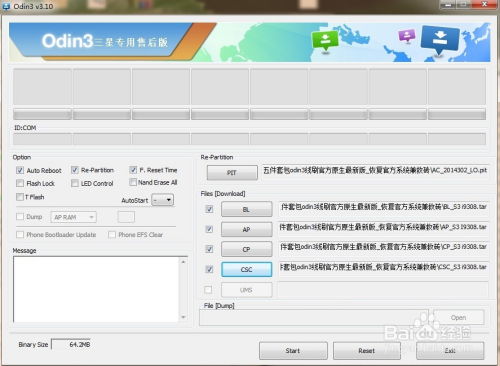The height and width of the screenshot is (366, 500).
Task: Toggle the AP file checkbox
Action: tap(209, 229)
